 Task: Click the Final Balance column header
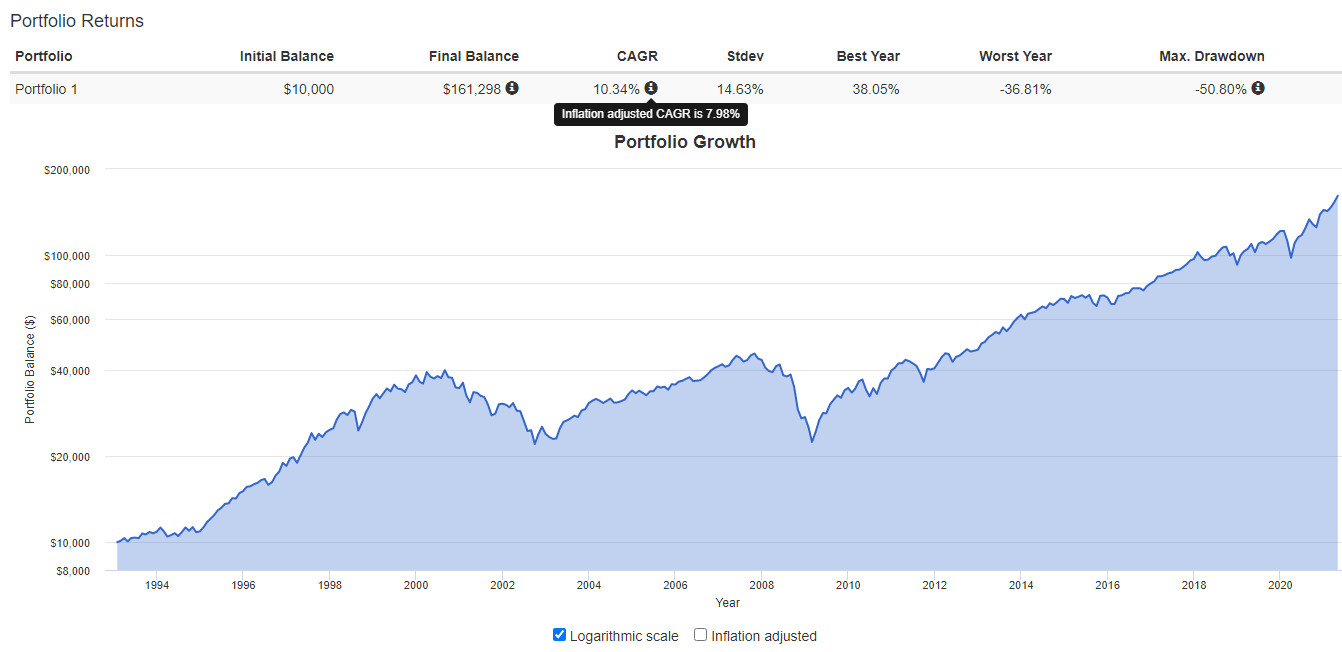(x=474, y=56)
